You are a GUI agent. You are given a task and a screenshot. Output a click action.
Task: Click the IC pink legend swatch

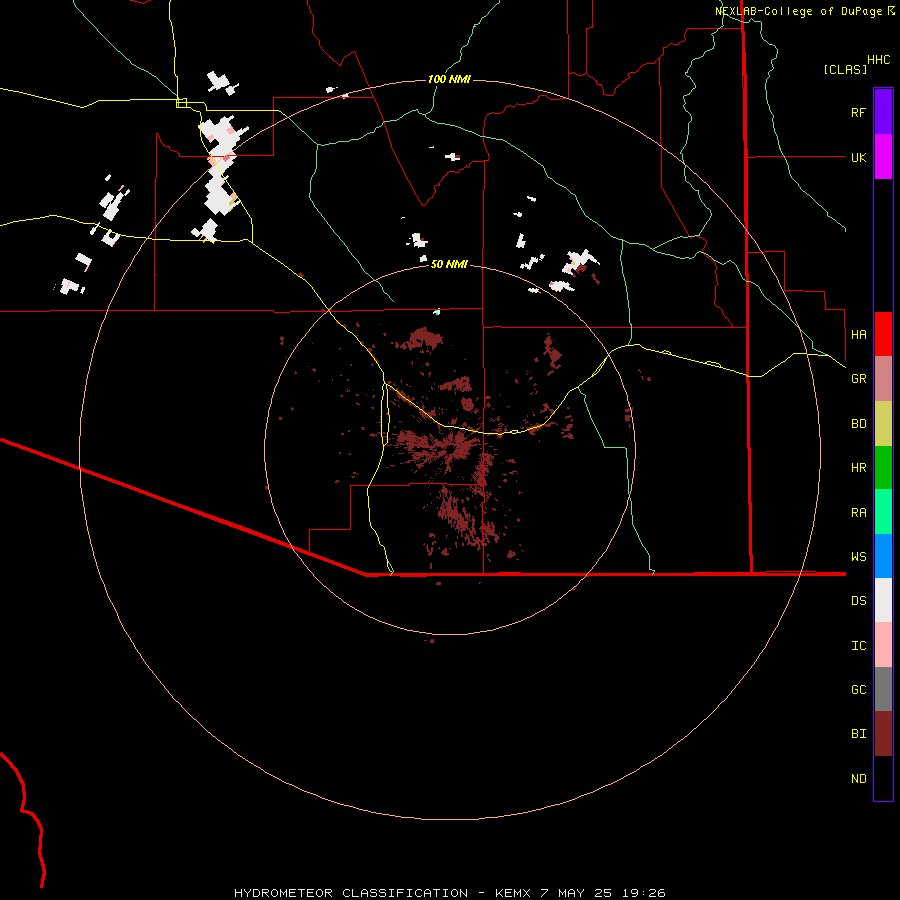tap(883, 645)
